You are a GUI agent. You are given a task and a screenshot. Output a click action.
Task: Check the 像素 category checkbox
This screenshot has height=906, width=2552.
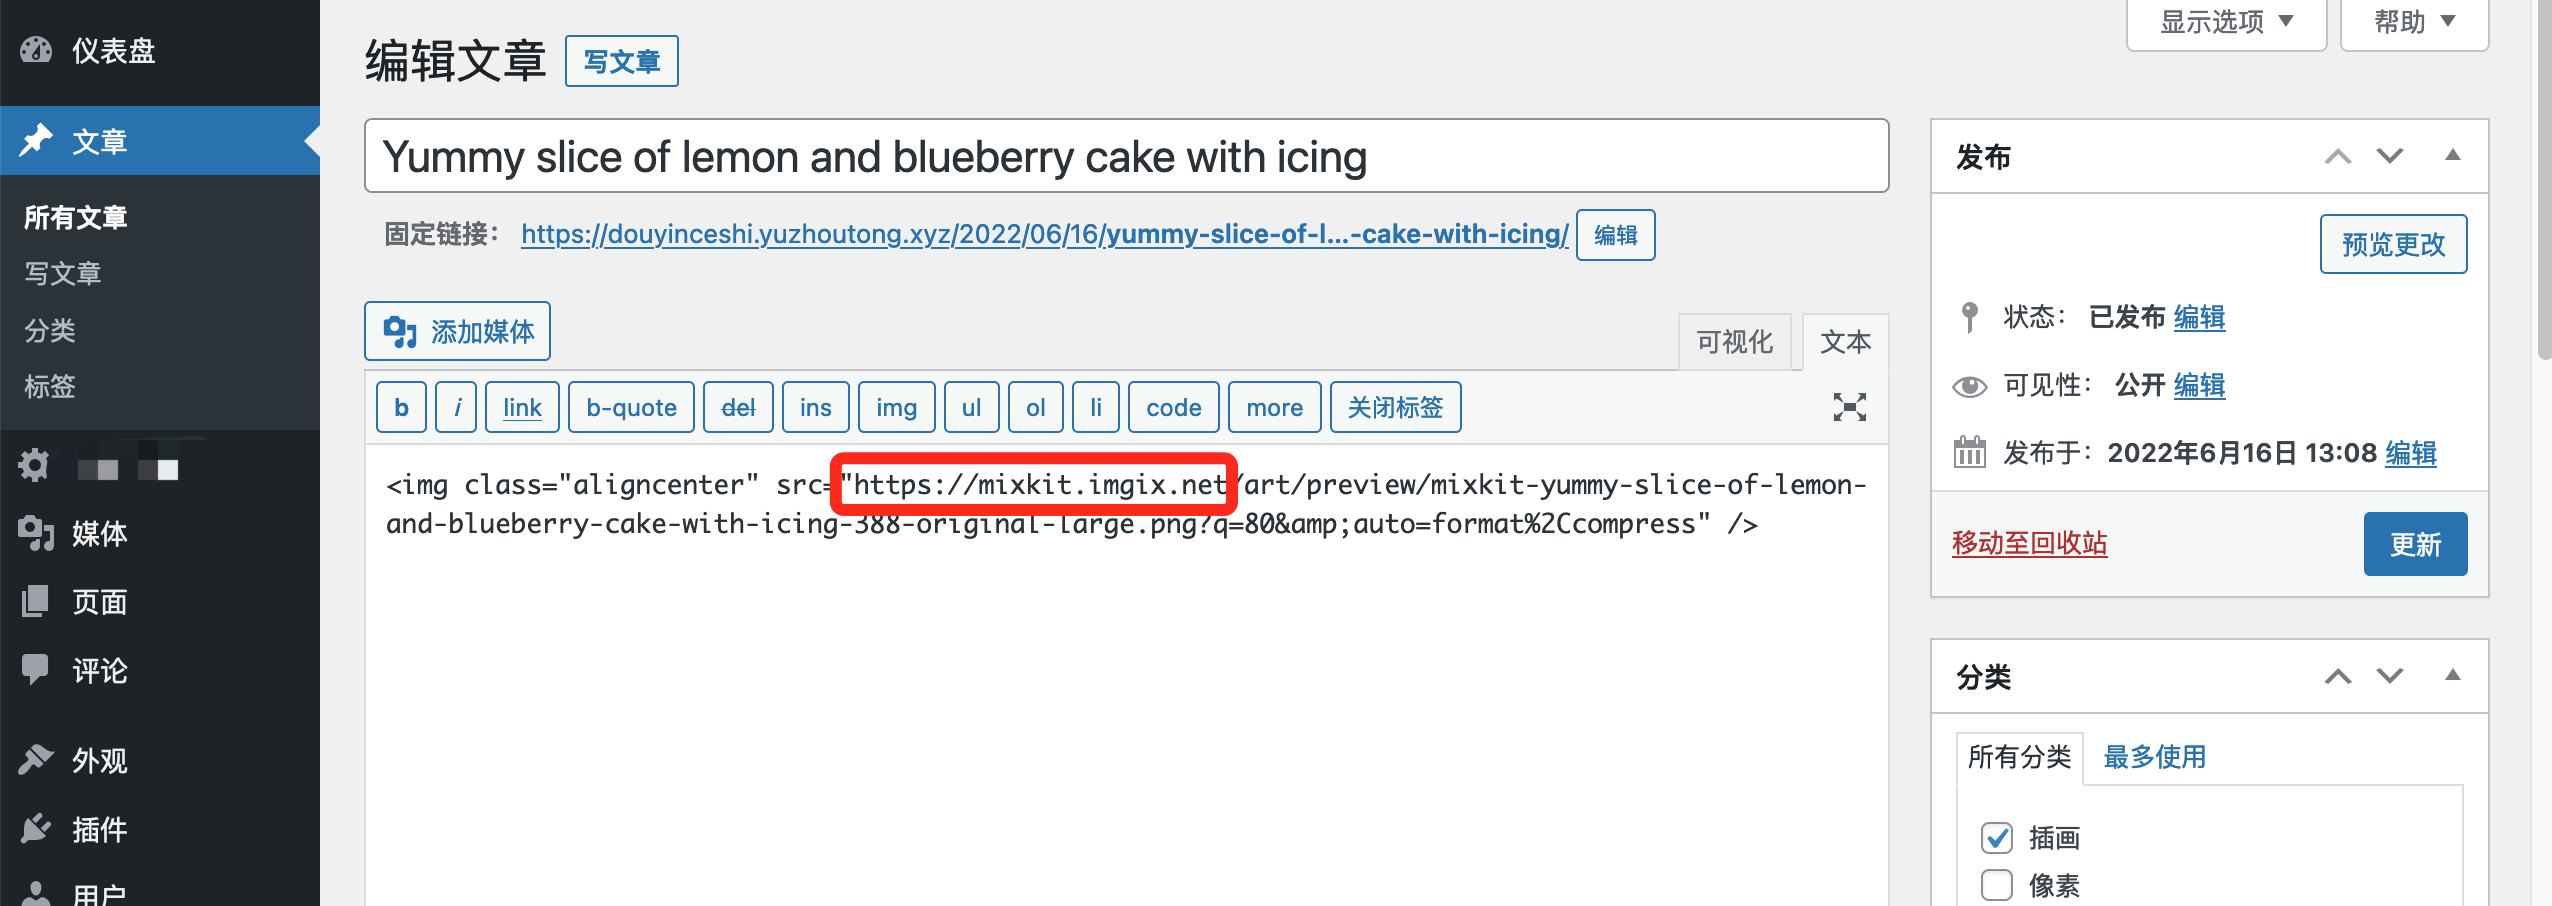pyautogui.click(x=1996, y=885)
